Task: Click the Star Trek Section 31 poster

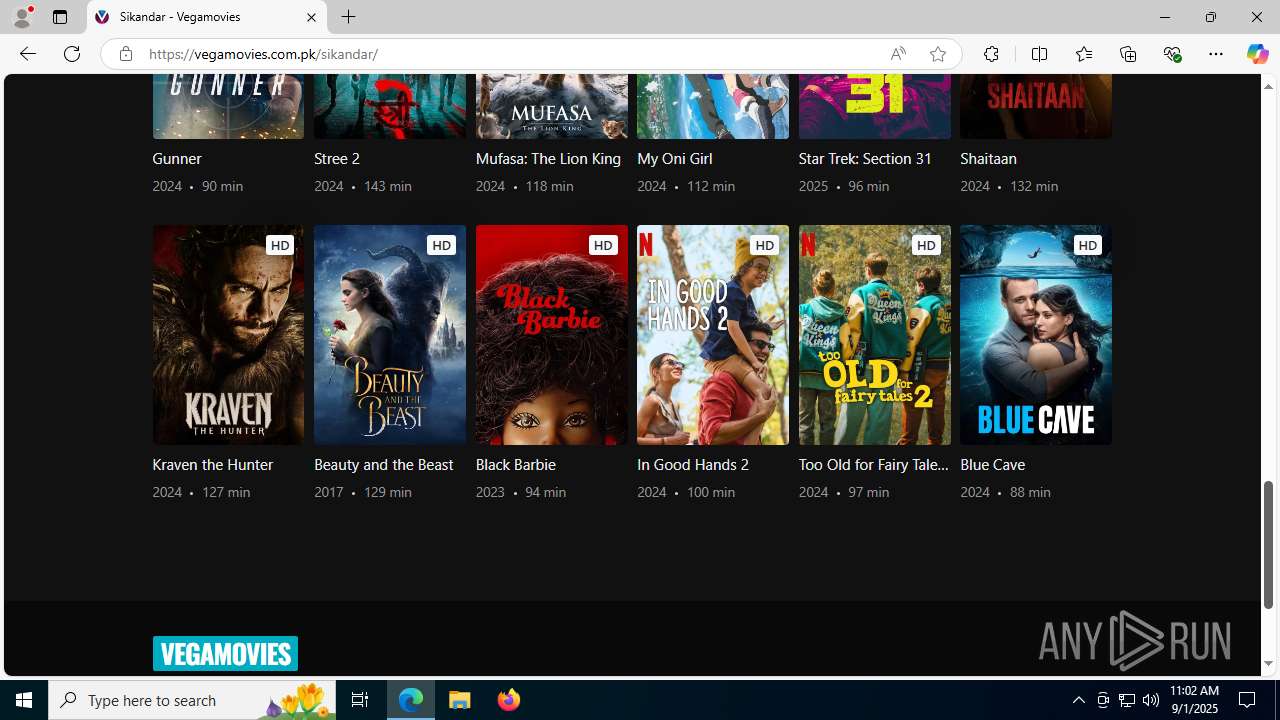Action: pos(875,106)
